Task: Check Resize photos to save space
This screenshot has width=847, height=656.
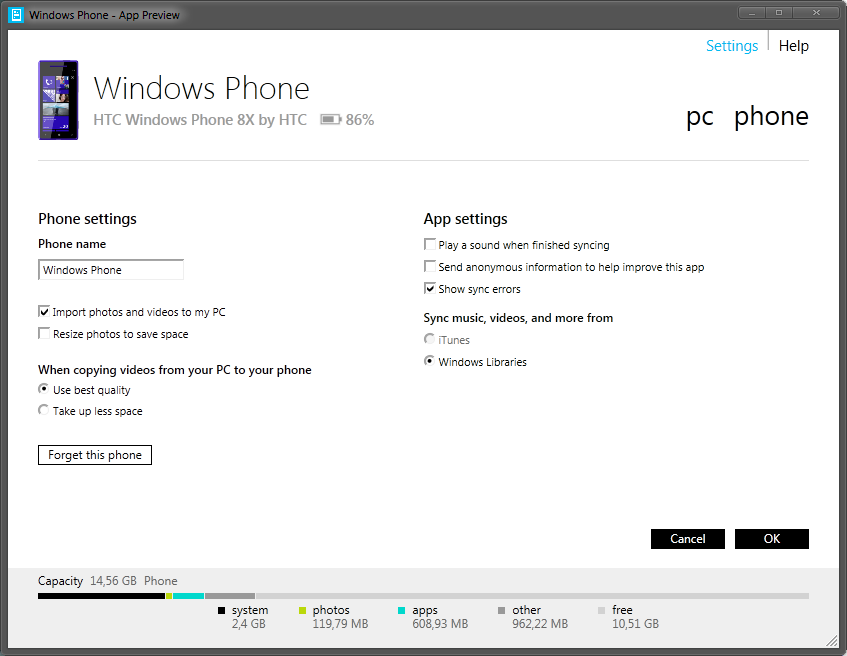Action: (44, 334)
